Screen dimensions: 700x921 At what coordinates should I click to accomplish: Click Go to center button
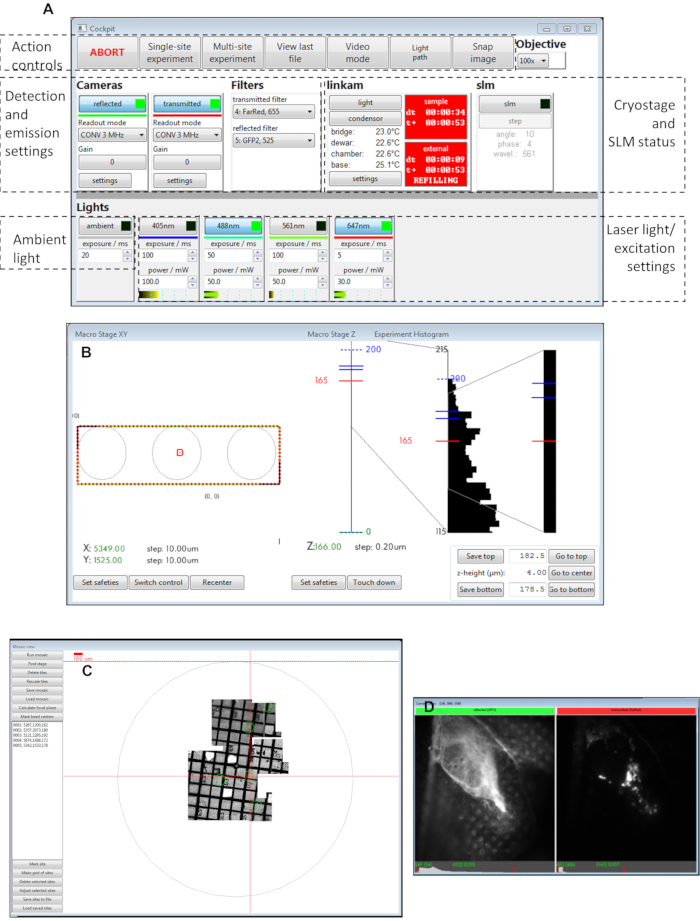coord(571,573)
